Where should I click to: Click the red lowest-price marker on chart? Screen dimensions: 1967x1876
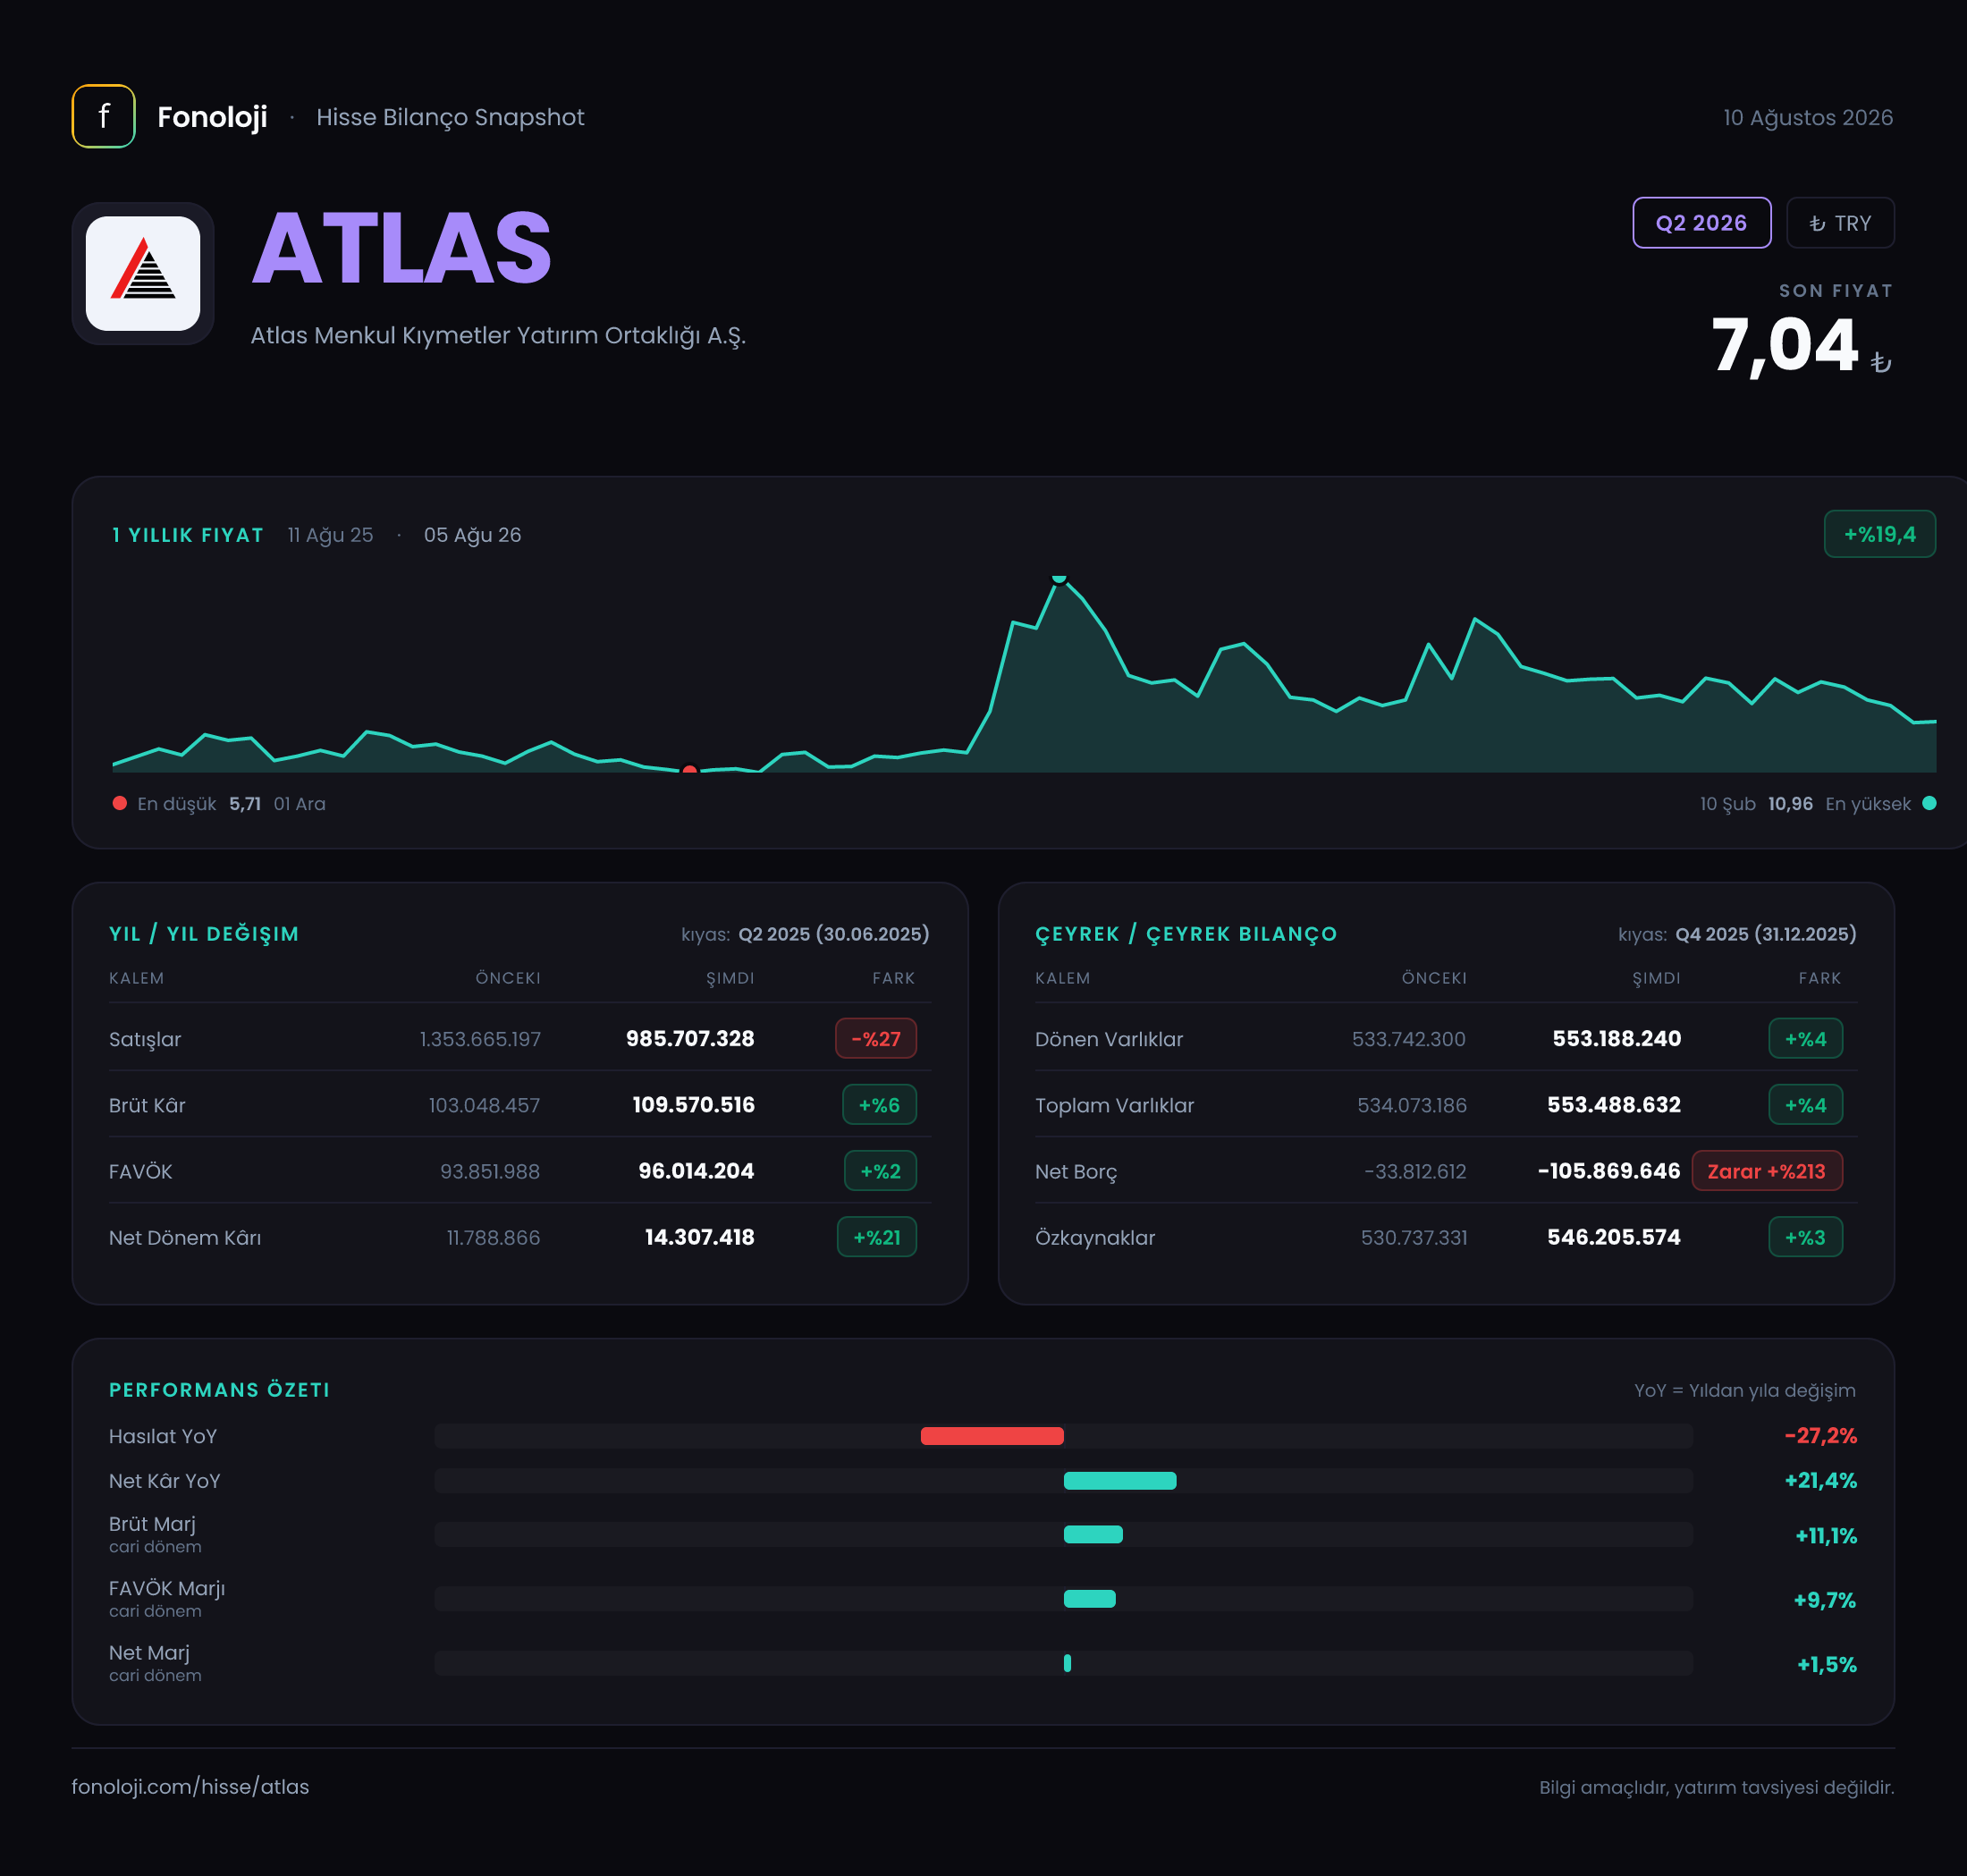click(689, 769)
